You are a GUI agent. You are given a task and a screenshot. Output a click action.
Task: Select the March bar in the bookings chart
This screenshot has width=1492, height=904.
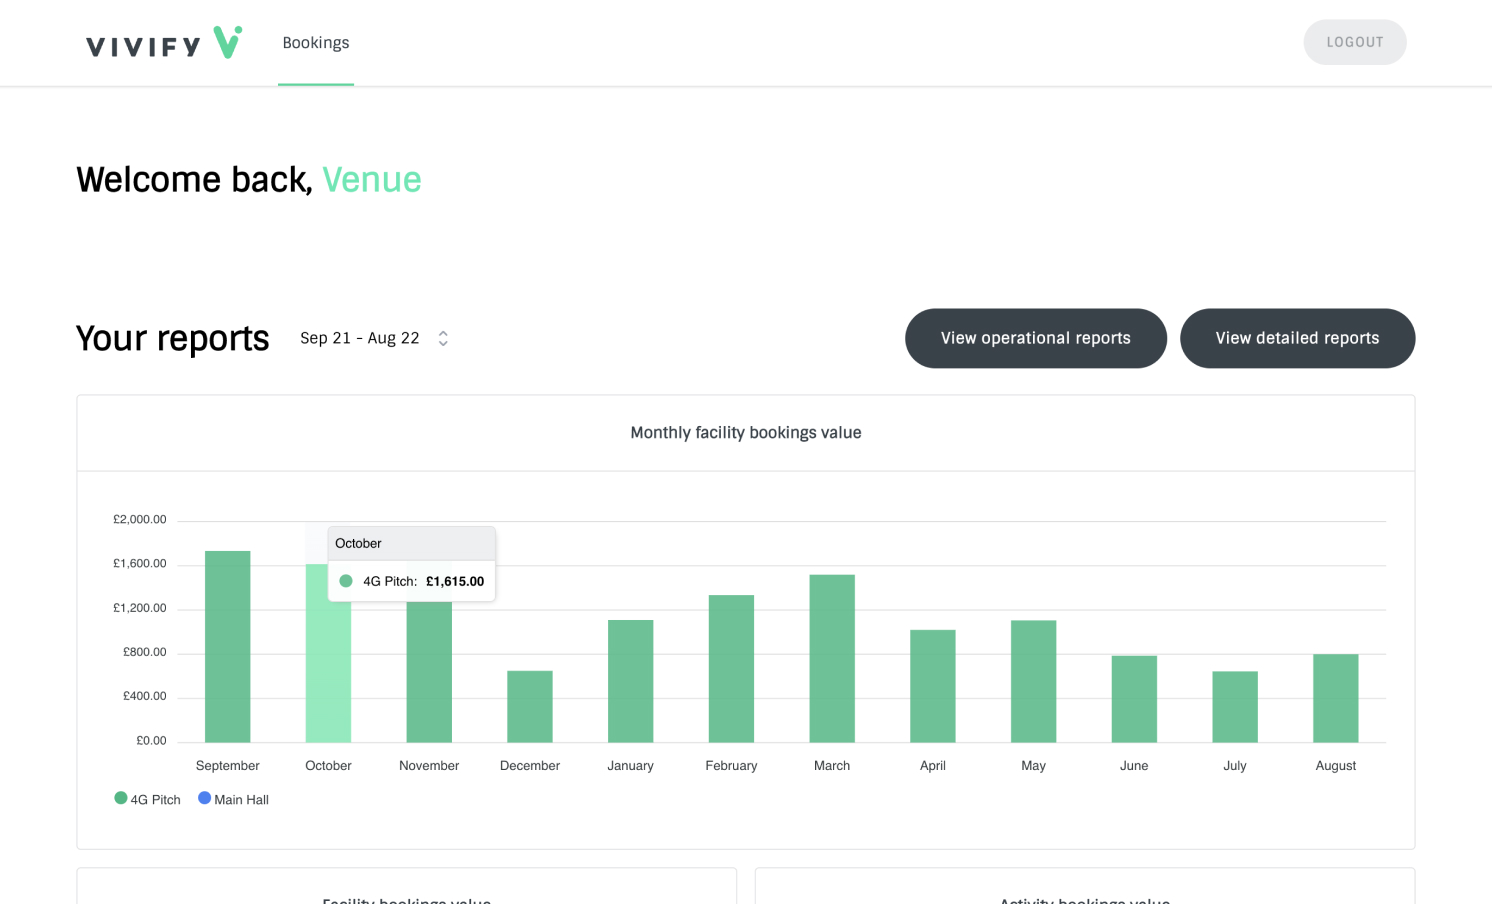pyautogui.click(x=831, y=655)
